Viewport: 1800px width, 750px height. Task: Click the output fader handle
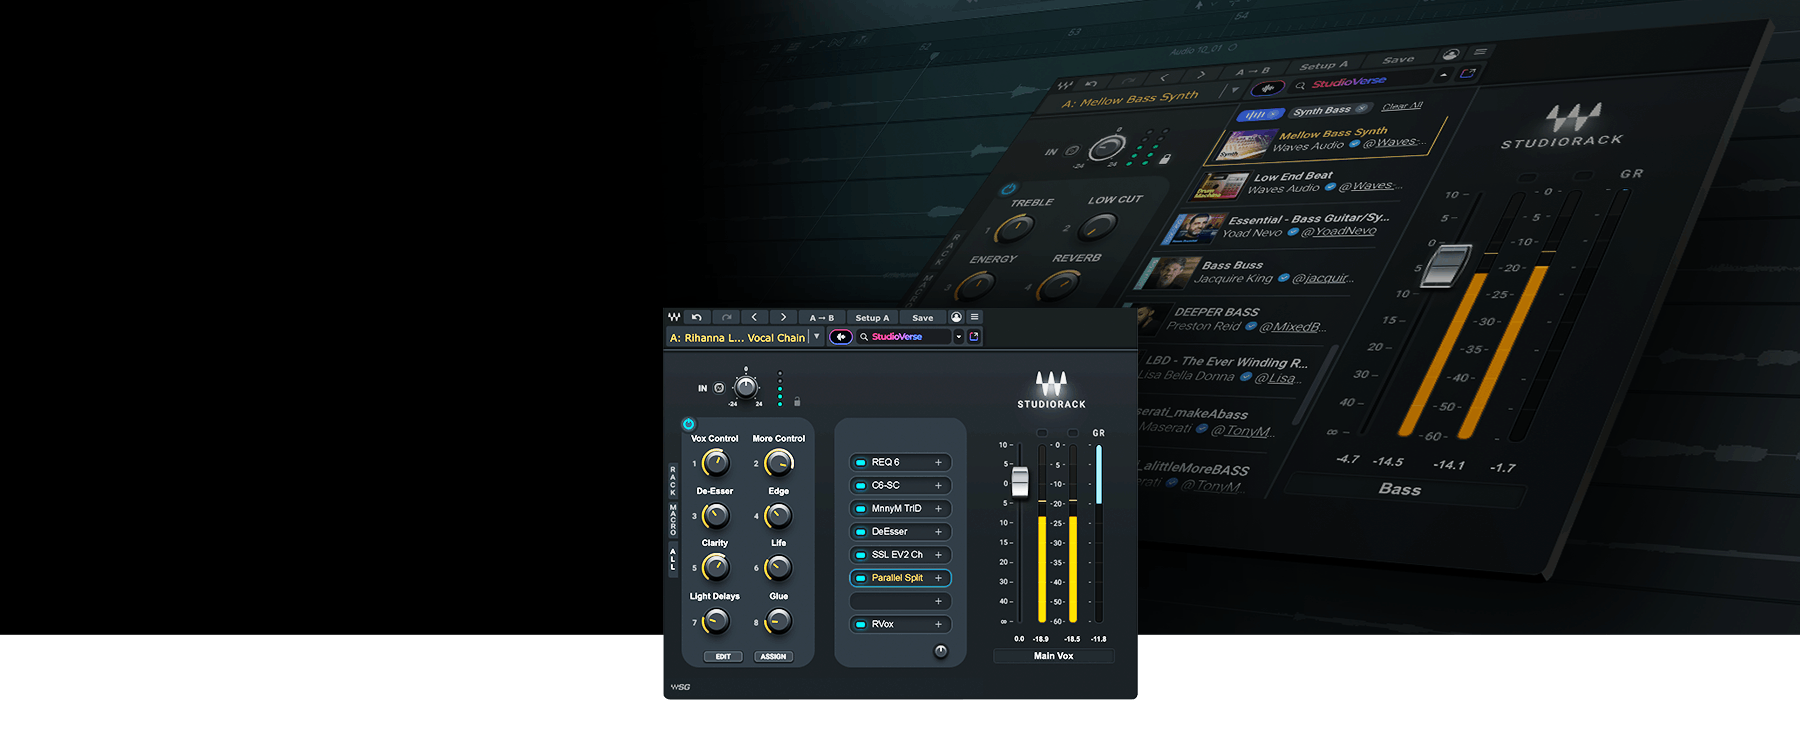1020,482
